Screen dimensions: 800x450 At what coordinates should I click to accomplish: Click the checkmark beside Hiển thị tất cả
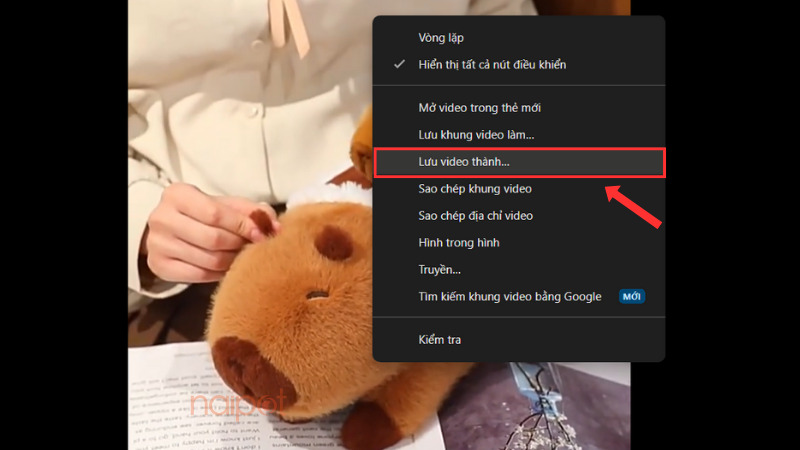(x=399, y=65)
